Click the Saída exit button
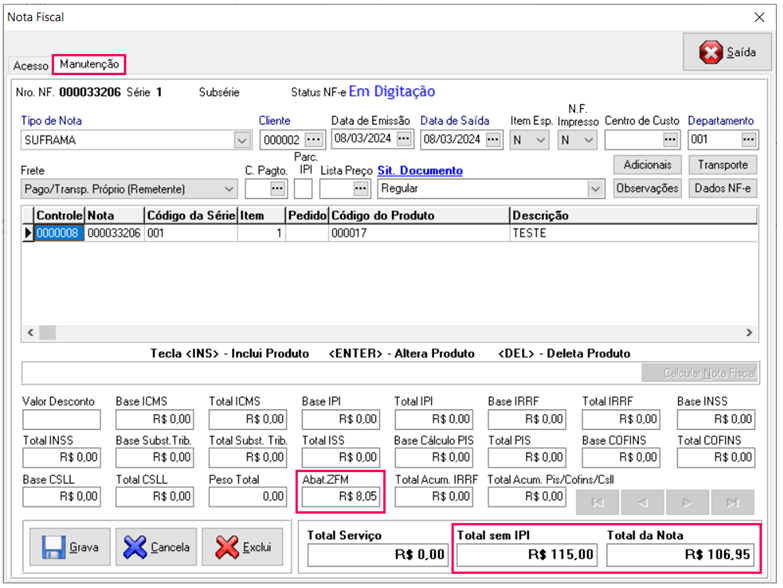The height and width of the screenshot is (588, 783). [x=719, y=51]
